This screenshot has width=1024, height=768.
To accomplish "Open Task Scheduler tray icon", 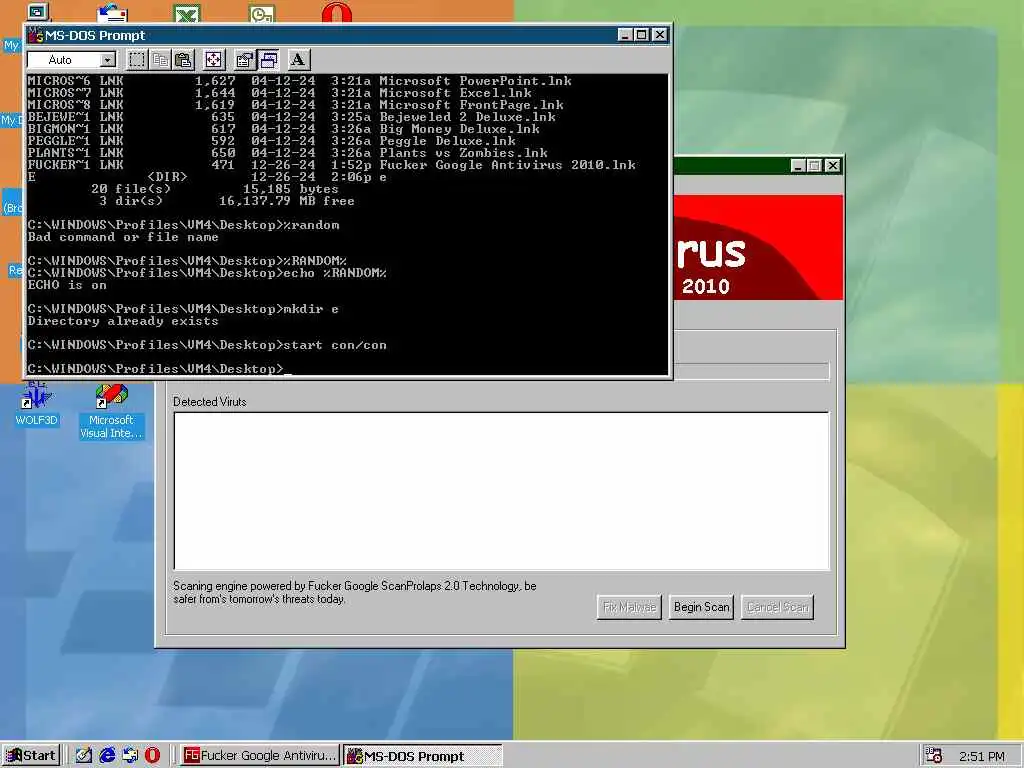I will point(933,756).
